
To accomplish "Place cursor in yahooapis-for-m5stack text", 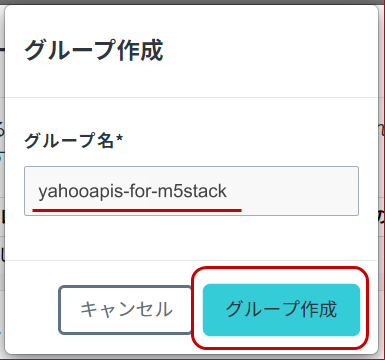I will tap(132, 192).
